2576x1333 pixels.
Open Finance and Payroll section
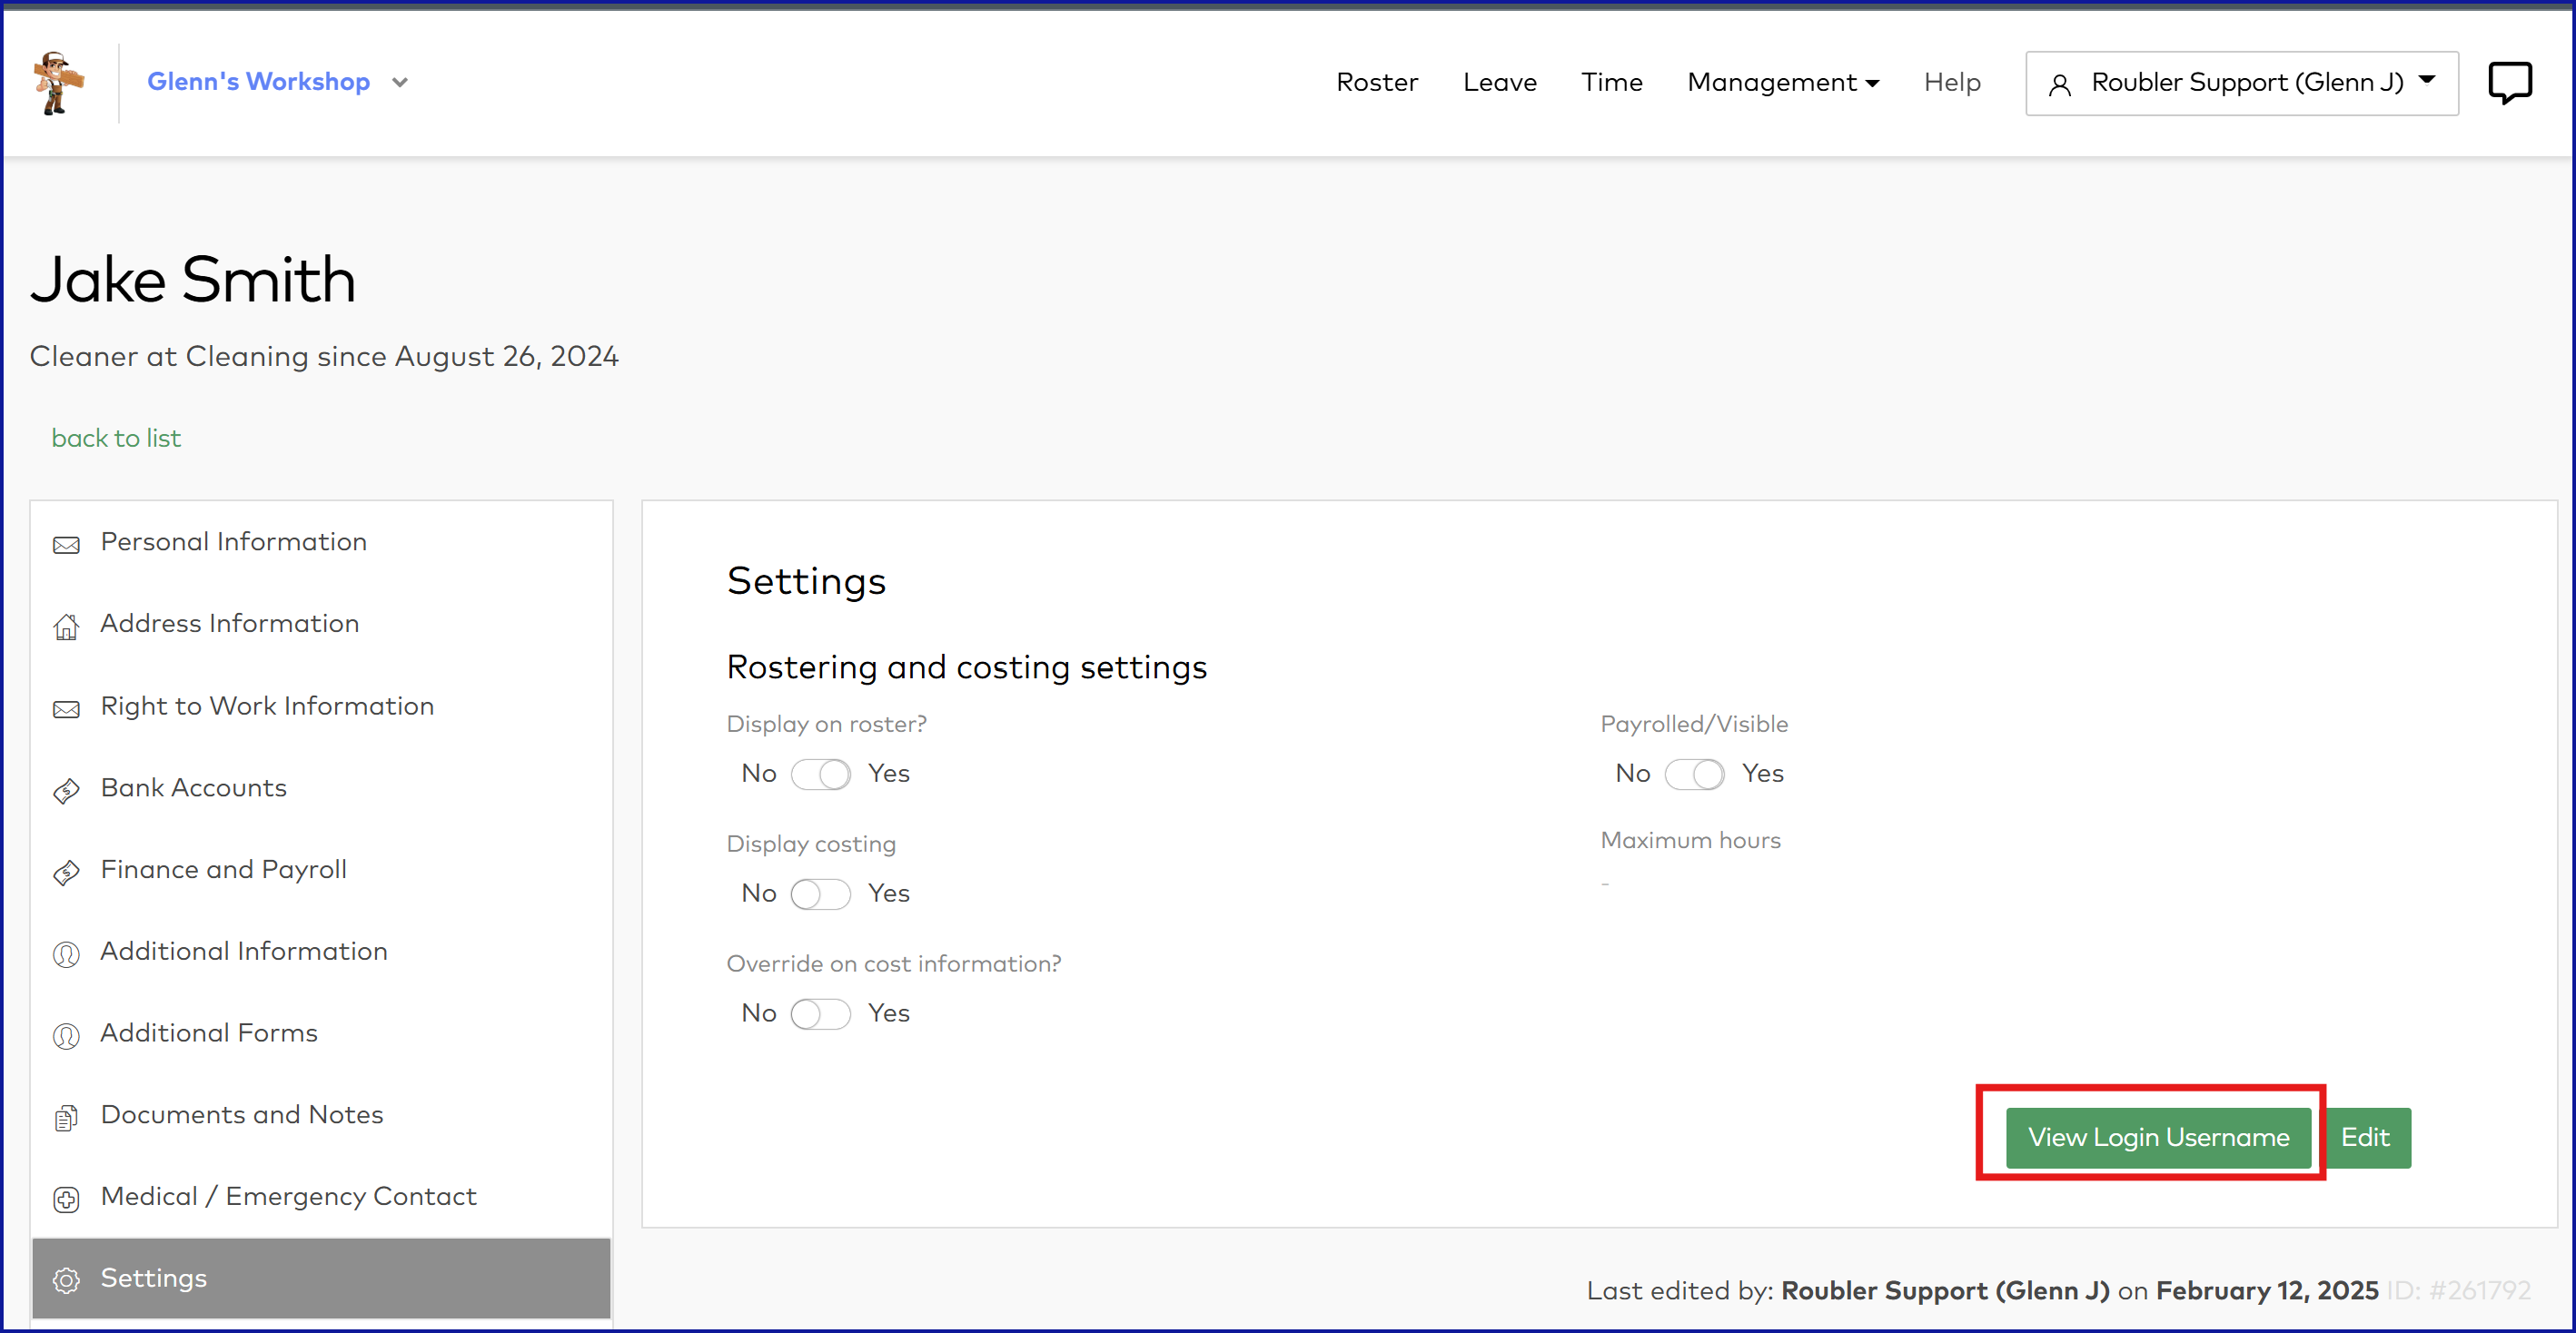click(x=223, y=869)
